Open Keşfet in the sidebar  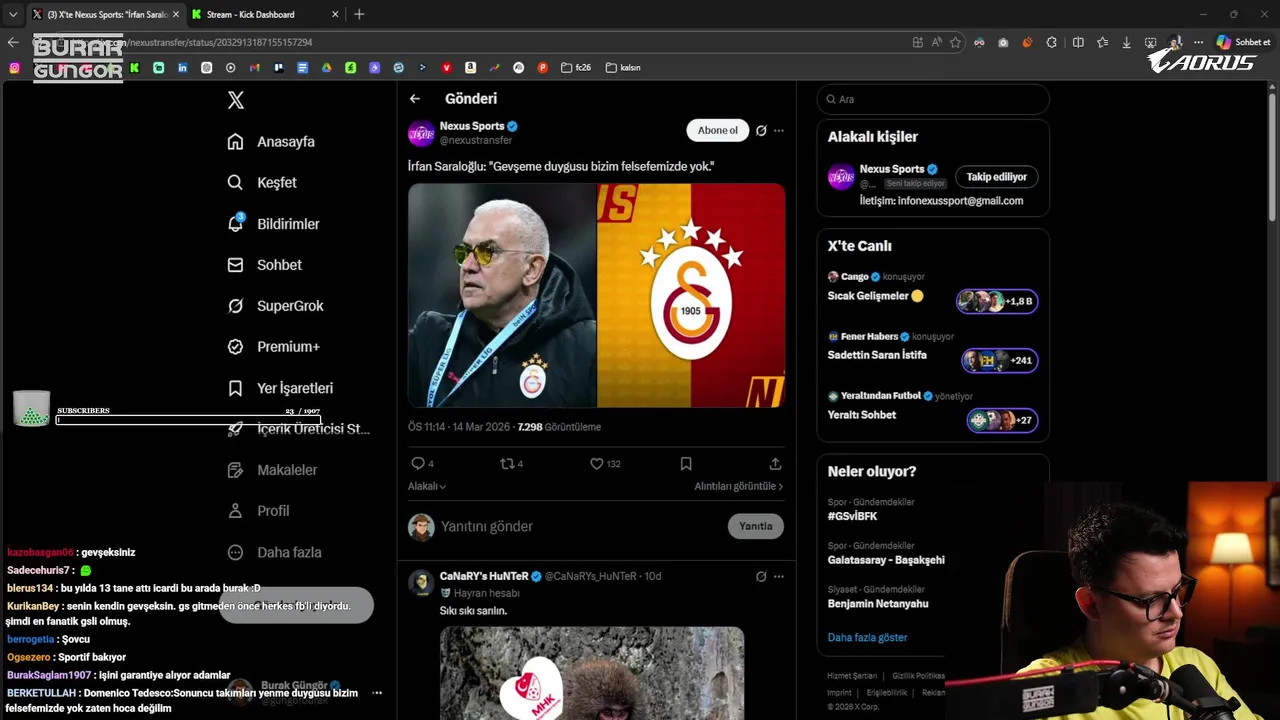tap(262, 183)
